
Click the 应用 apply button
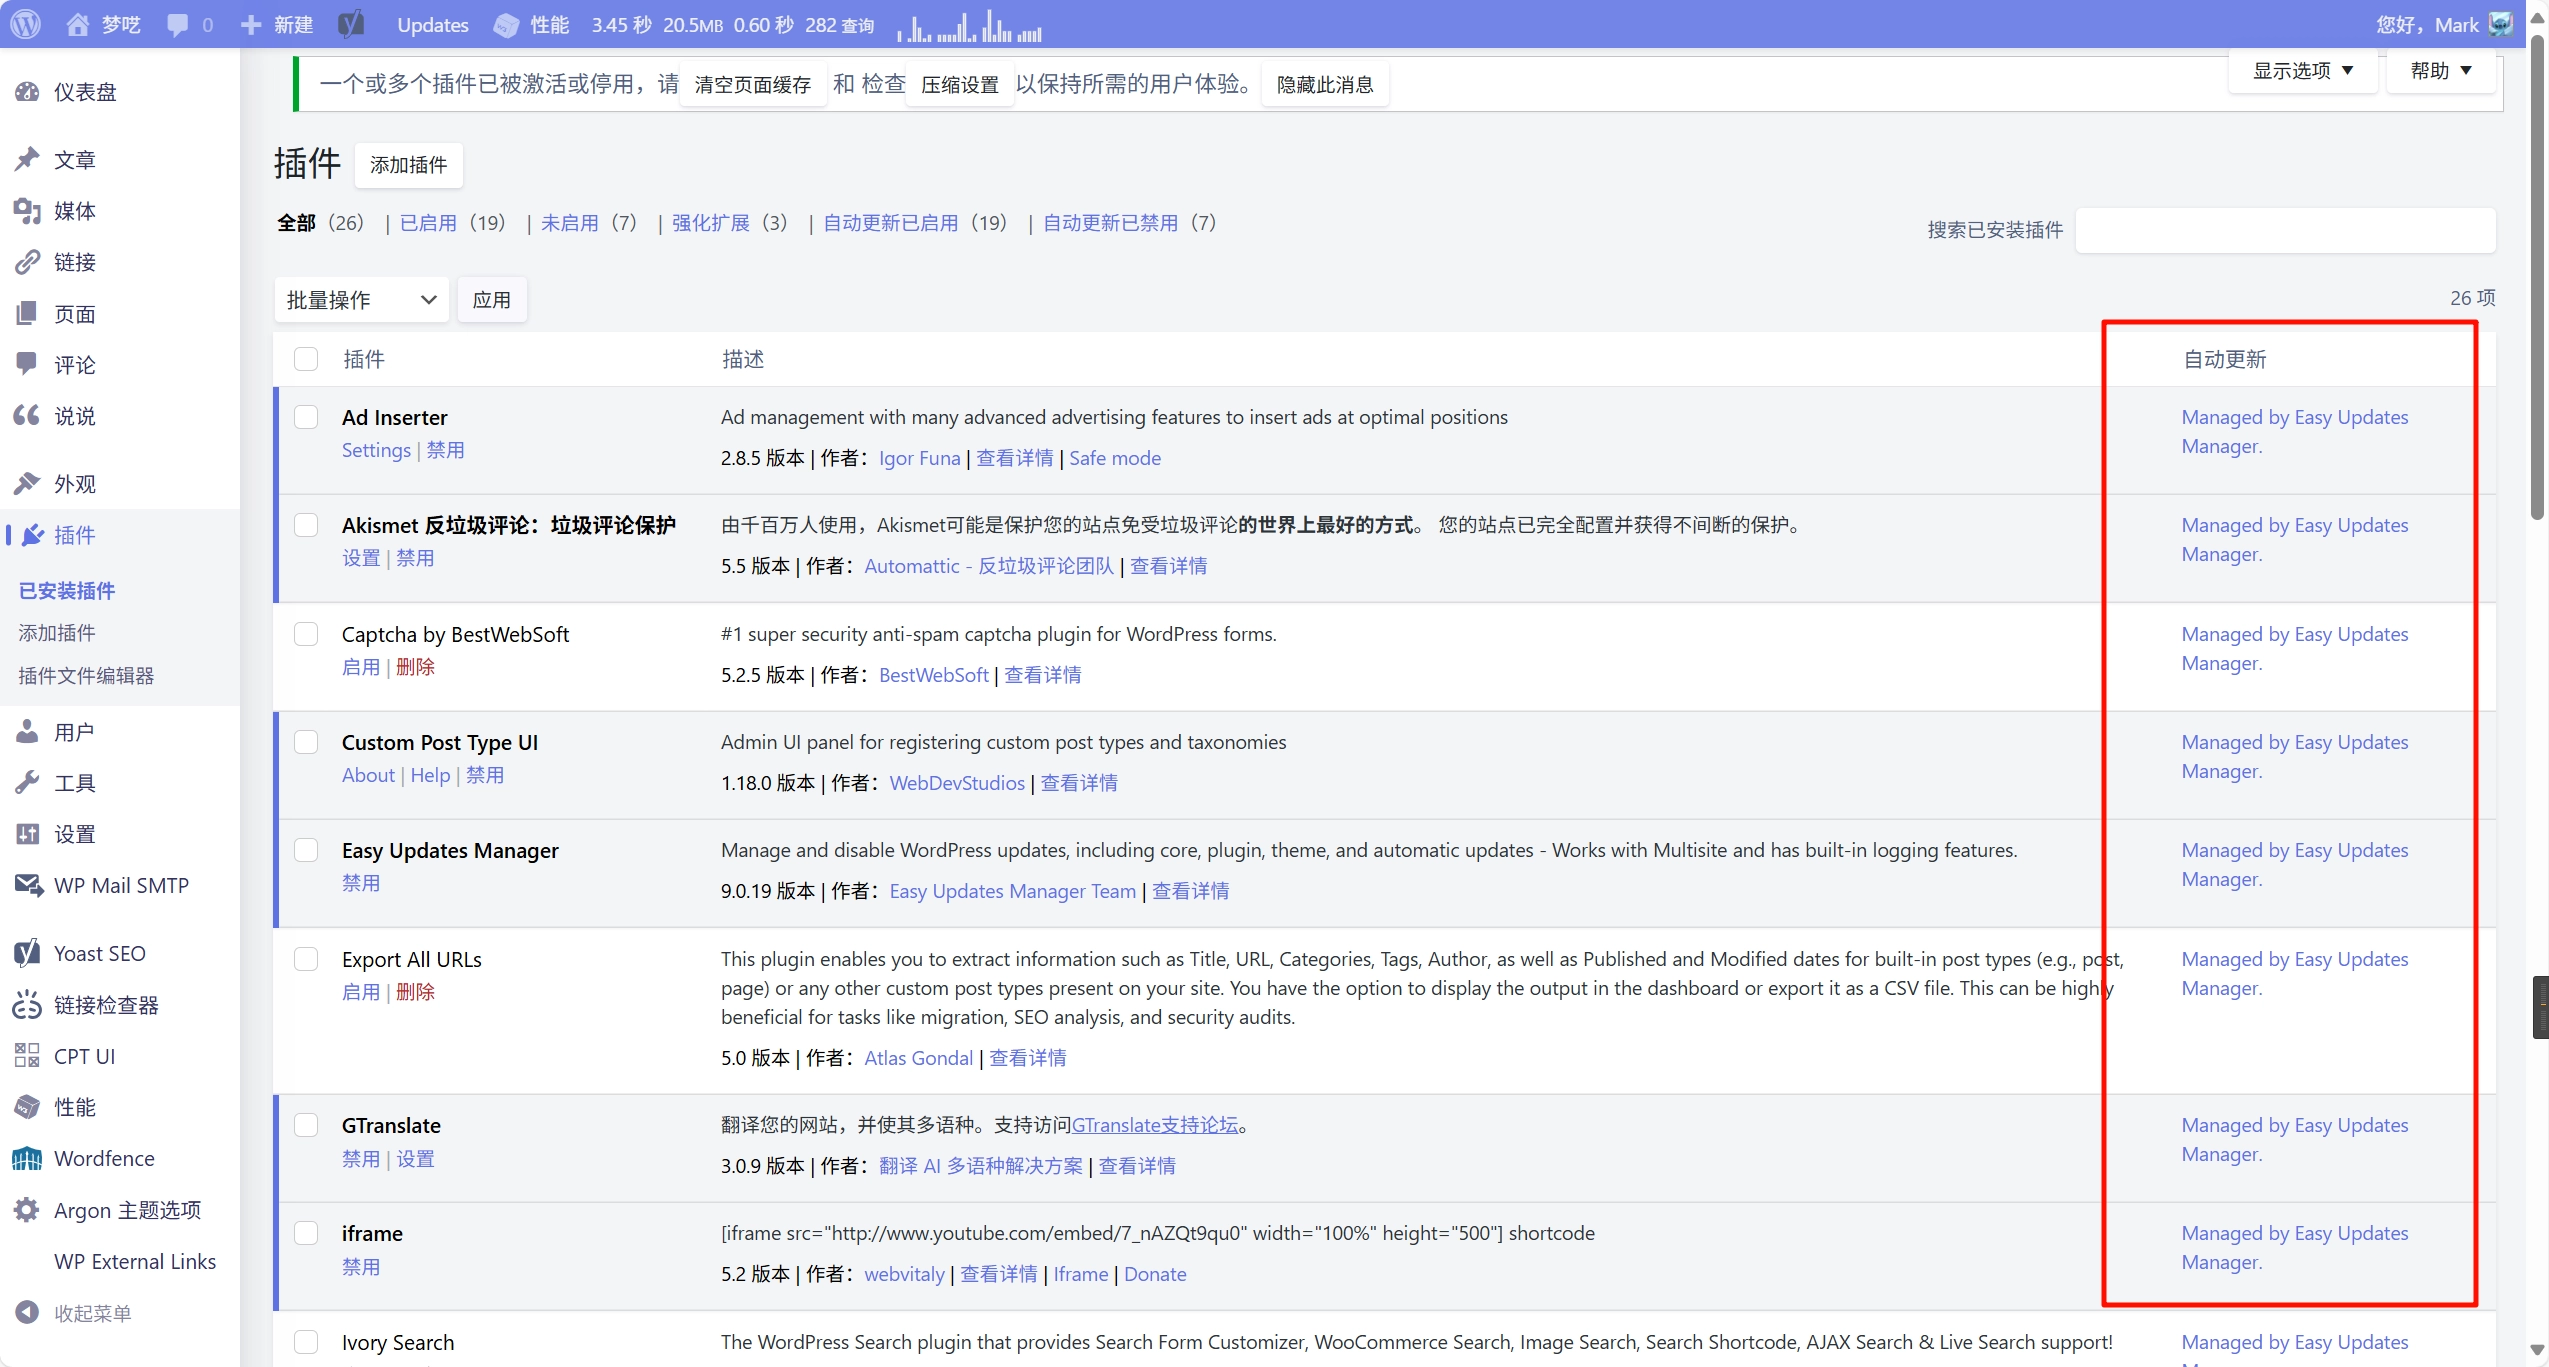[491, 300]
